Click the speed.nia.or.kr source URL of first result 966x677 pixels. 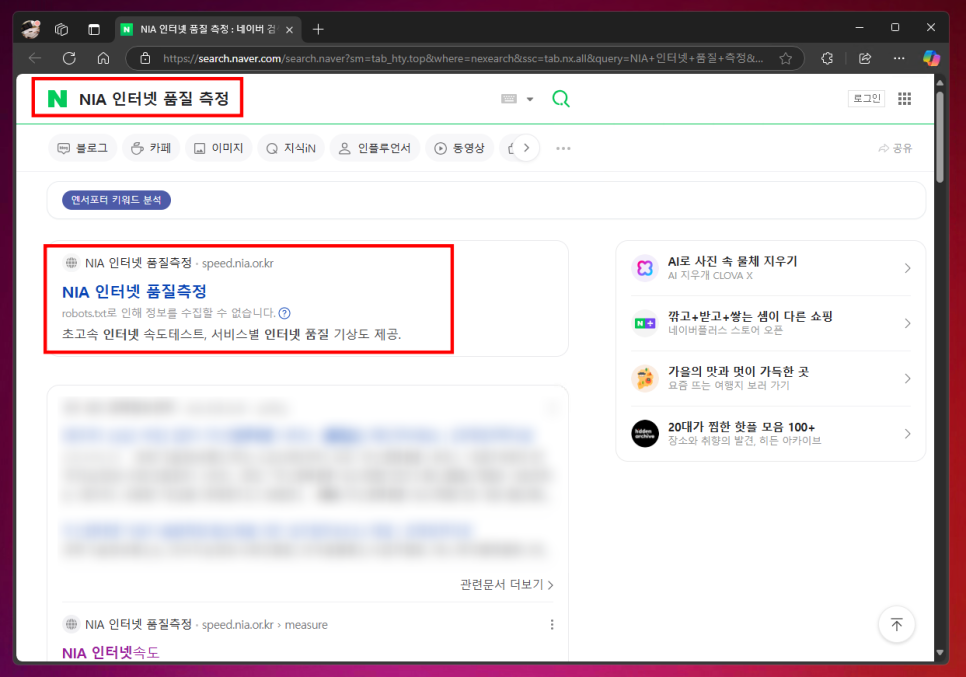pyautogui.click(x=238, y=263)
